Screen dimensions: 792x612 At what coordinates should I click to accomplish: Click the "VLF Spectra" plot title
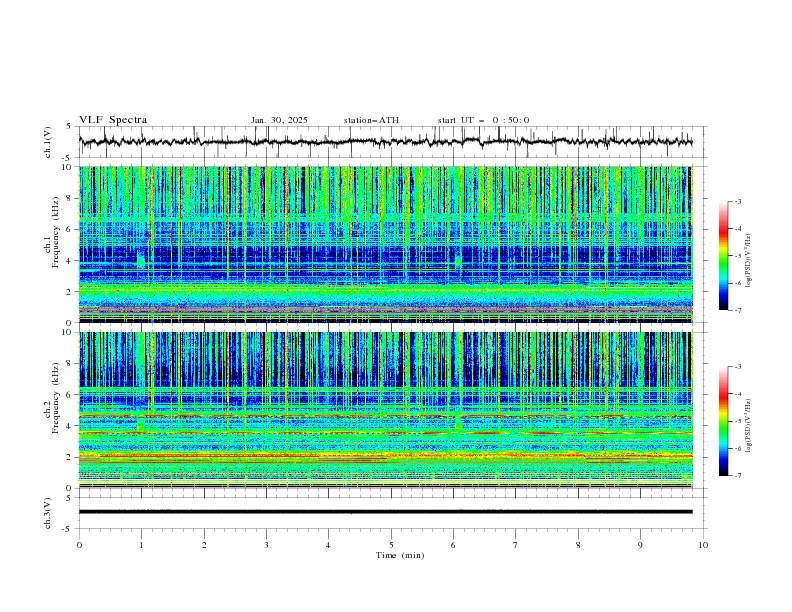pos(113,120)
